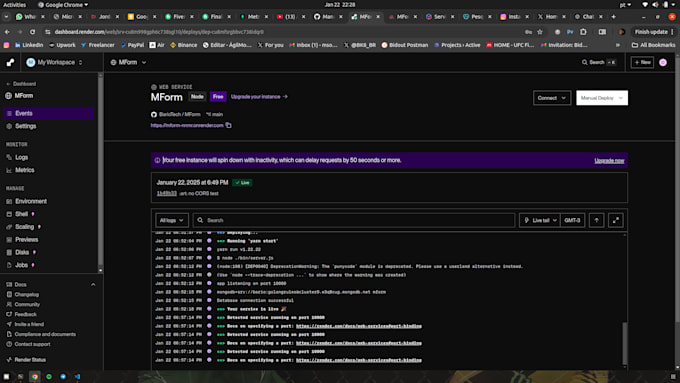680x383 pixels.
Task: Open the My Workspace switcher
Action: pyautogui.click(x=54, y=62)
